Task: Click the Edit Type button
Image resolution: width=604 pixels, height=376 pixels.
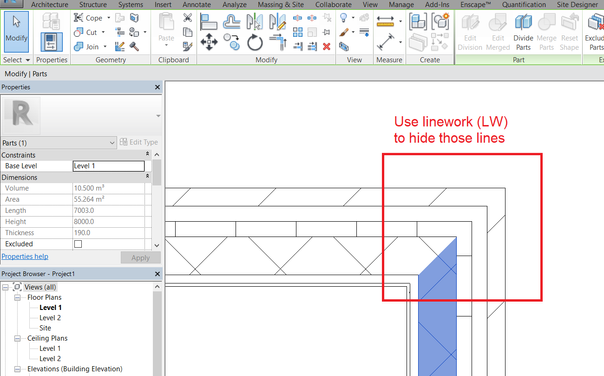Action: point(139,142)
